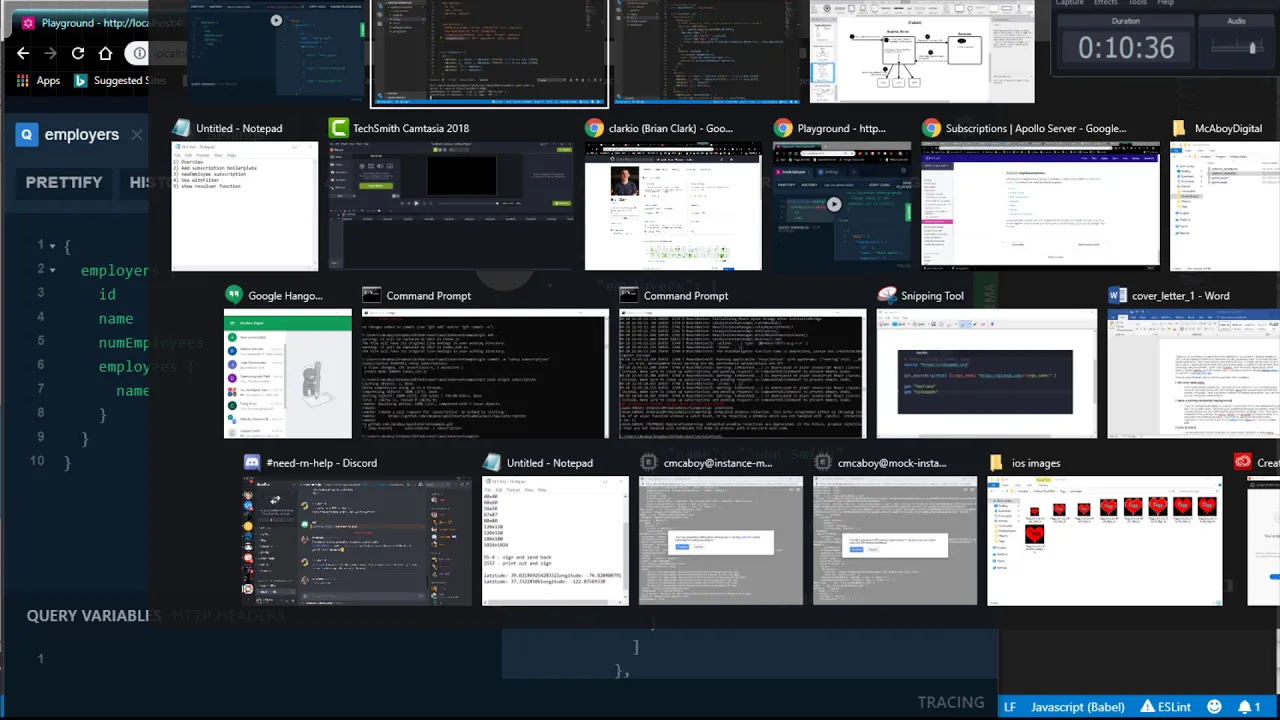Open the notifications bell in status bar
Screen dimensions: 1280x720
tap(1249, 707)
